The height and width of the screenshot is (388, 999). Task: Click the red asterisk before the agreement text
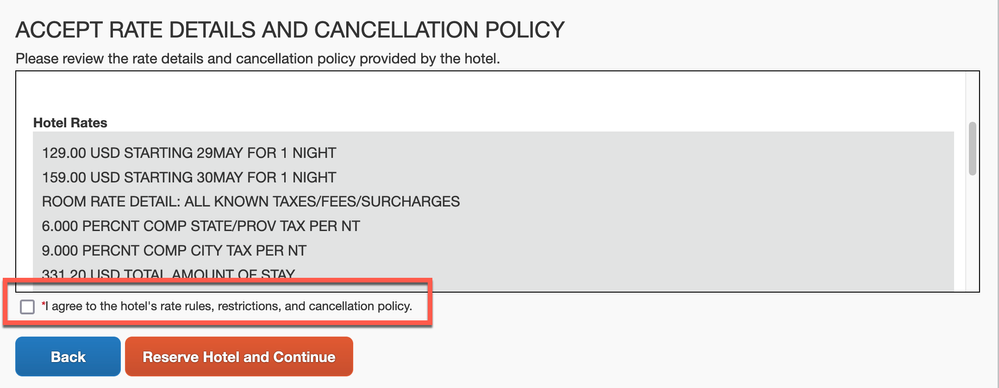pos(43,305)
